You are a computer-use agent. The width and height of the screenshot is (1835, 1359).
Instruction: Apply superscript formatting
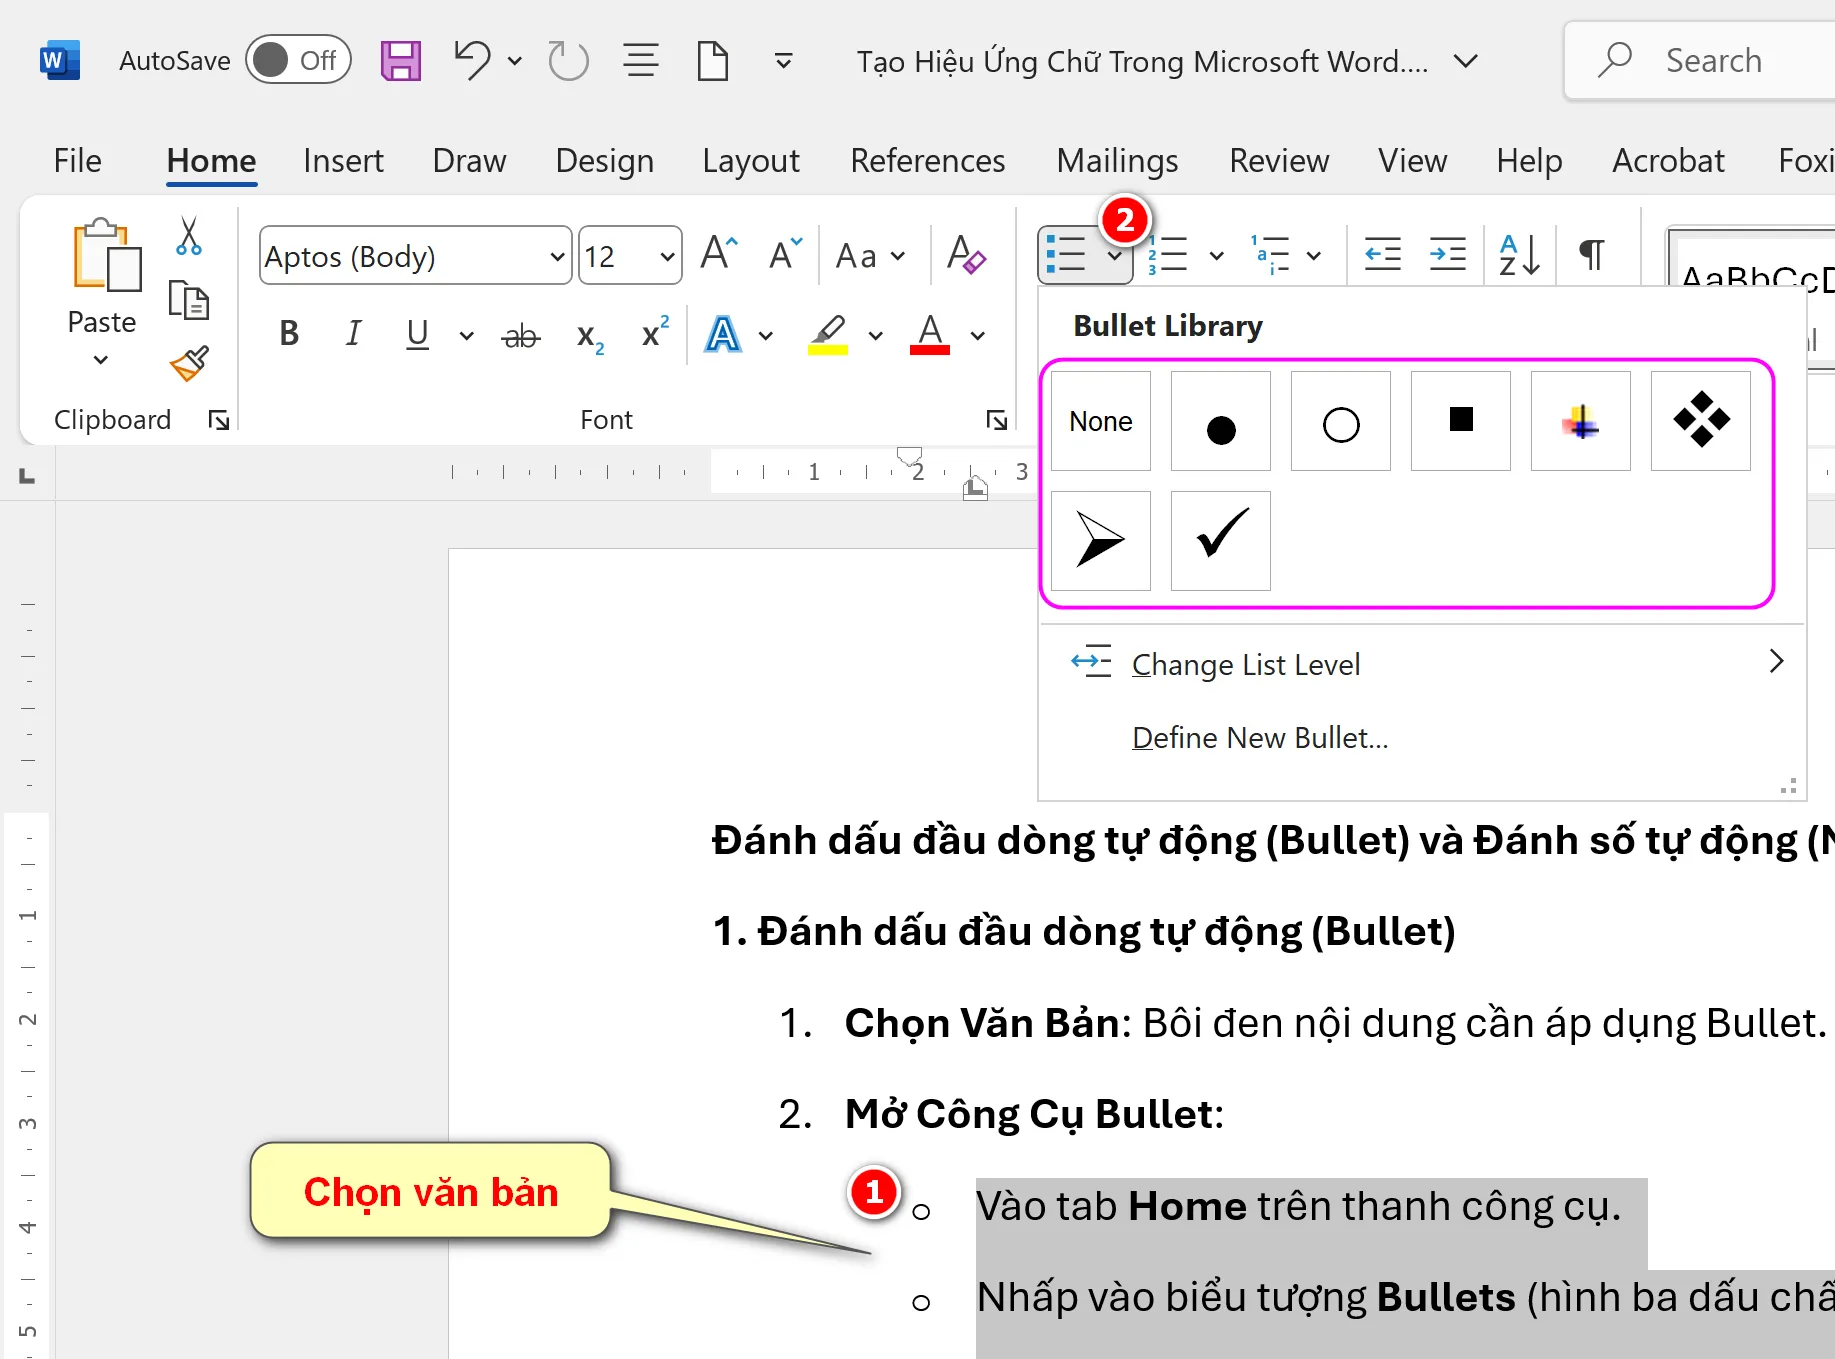(x=652, y=334)
